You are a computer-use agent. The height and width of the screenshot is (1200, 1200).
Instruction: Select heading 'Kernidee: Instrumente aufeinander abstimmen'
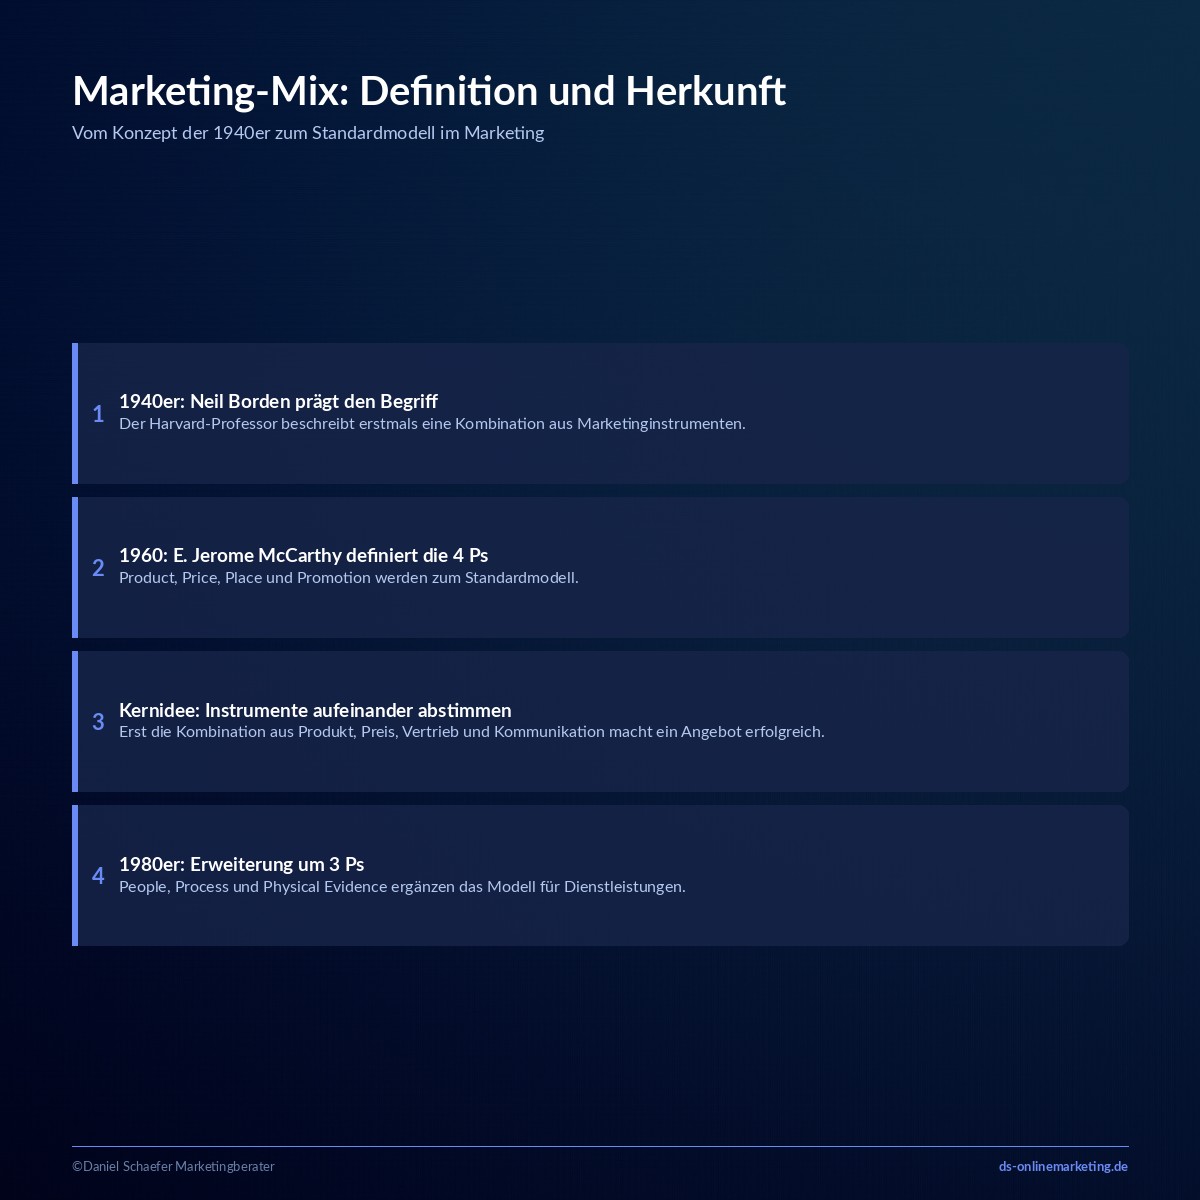coord(315,710)
